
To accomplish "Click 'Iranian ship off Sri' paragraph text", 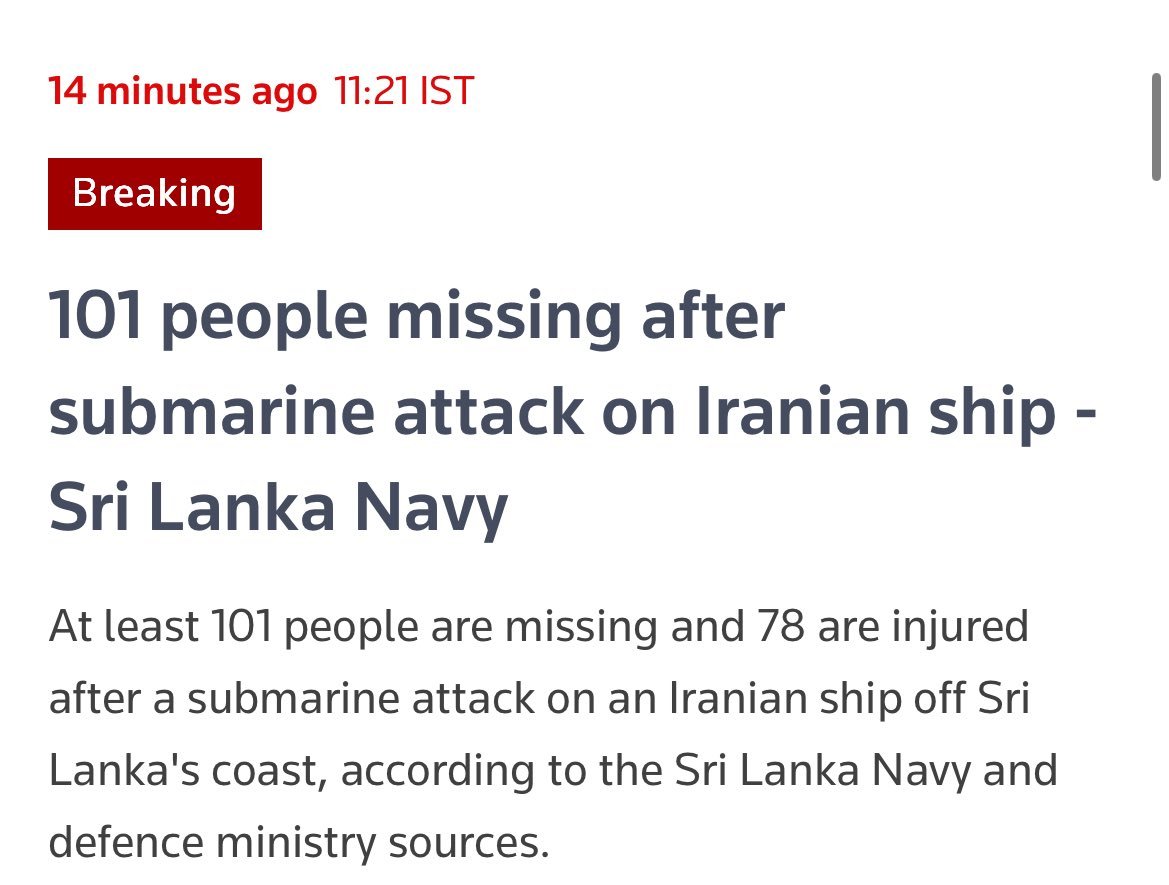I will coord(841,699).
